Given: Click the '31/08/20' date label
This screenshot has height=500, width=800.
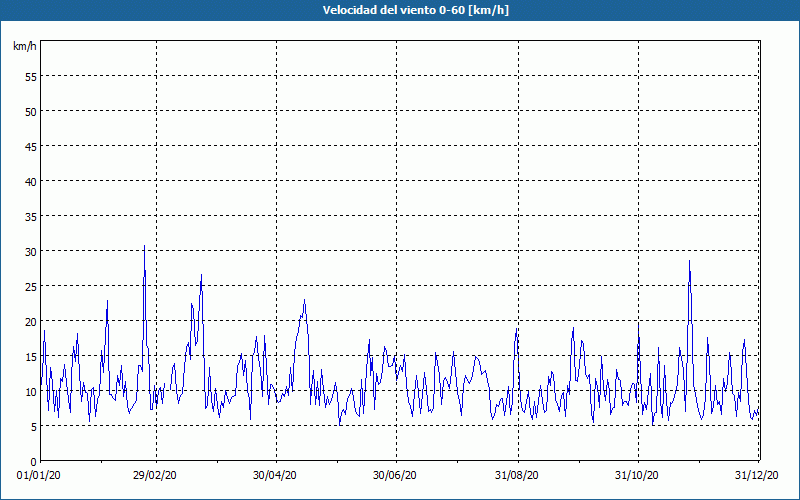Looking at the screenshot, I should 516,475.
